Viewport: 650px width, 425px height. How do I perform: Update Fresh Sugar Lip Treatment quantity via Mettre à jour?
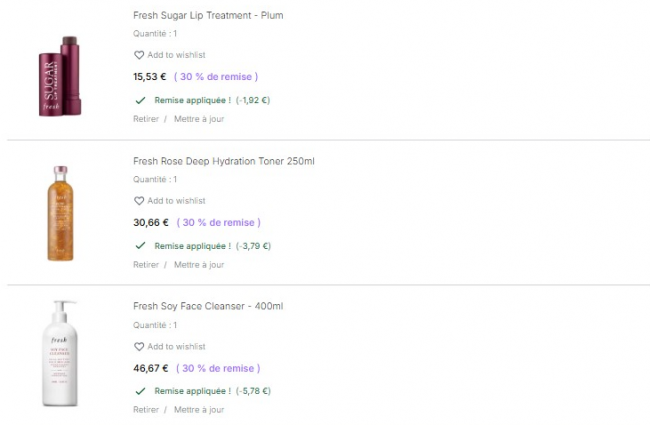[x=199, y=119]
